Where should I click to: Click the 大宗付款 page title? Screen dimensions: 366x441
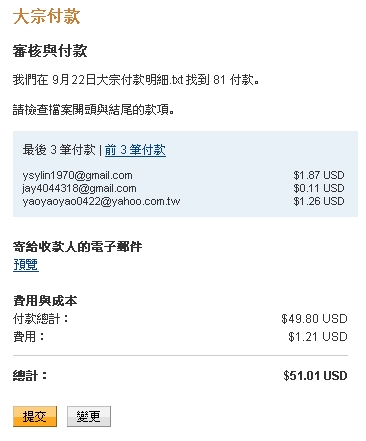pos(47,16)
